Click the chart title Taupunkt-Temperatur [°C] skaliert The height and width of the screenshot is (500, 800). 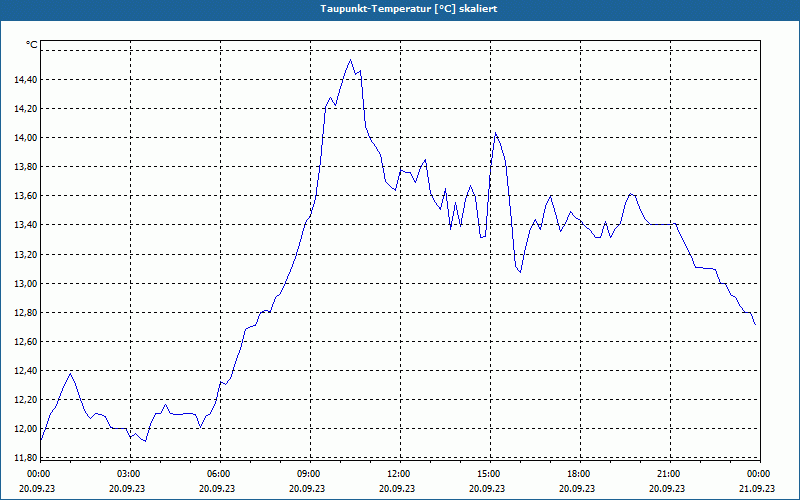[x=409, y=9]
